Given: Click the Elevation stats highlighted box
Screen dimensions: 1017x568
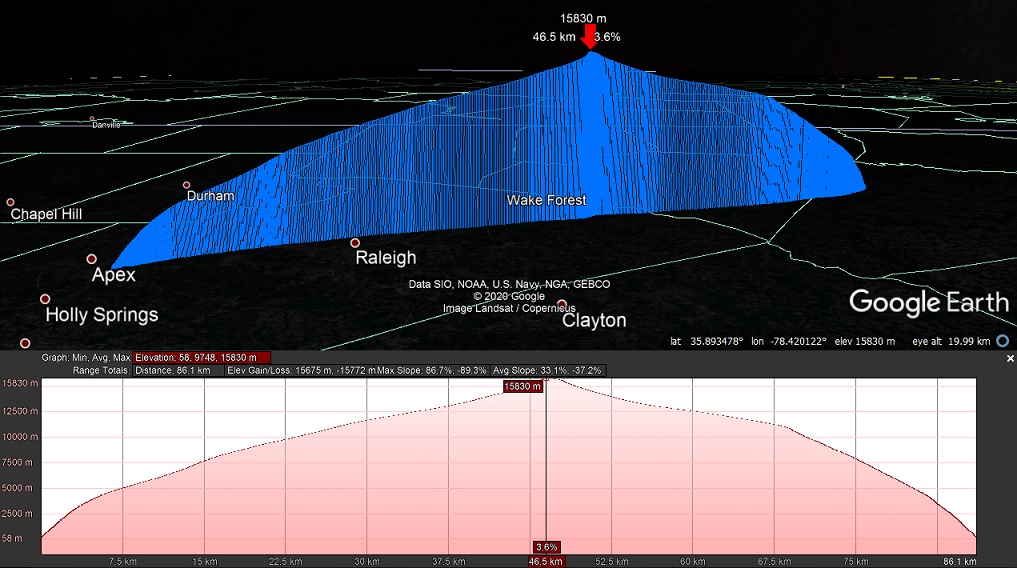Looking at the screenshot, I should (203, 357).
